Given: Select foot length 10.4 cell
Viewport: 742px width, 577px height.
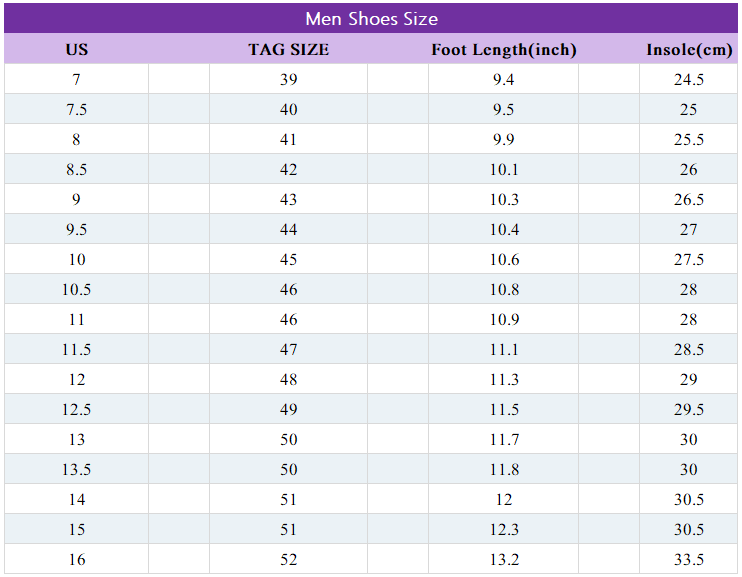Looking at the screenshot, I should (504, 229).
